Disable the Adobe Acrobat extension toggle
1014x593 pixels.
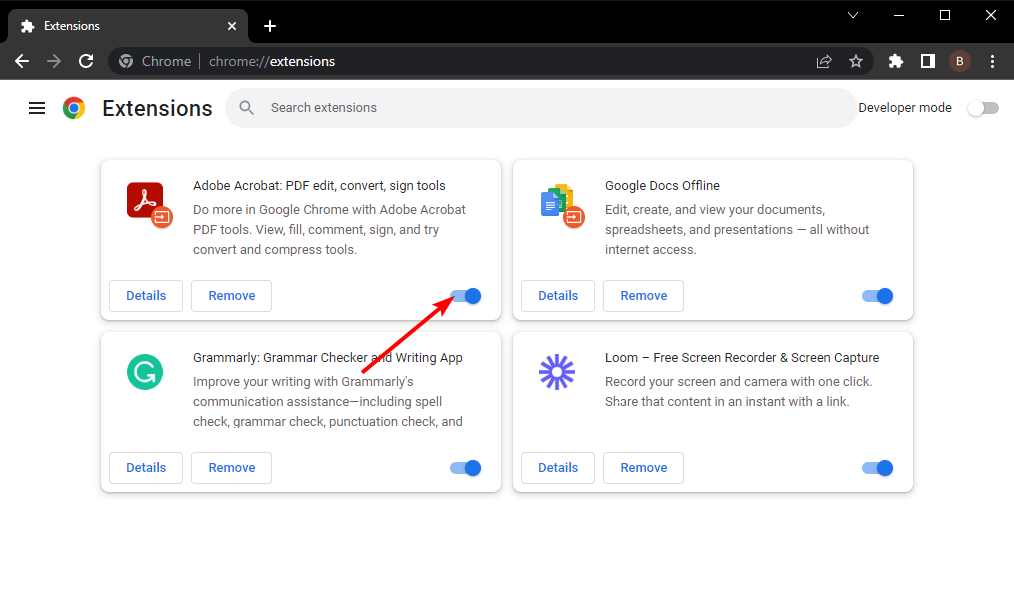tap(466, 296)
